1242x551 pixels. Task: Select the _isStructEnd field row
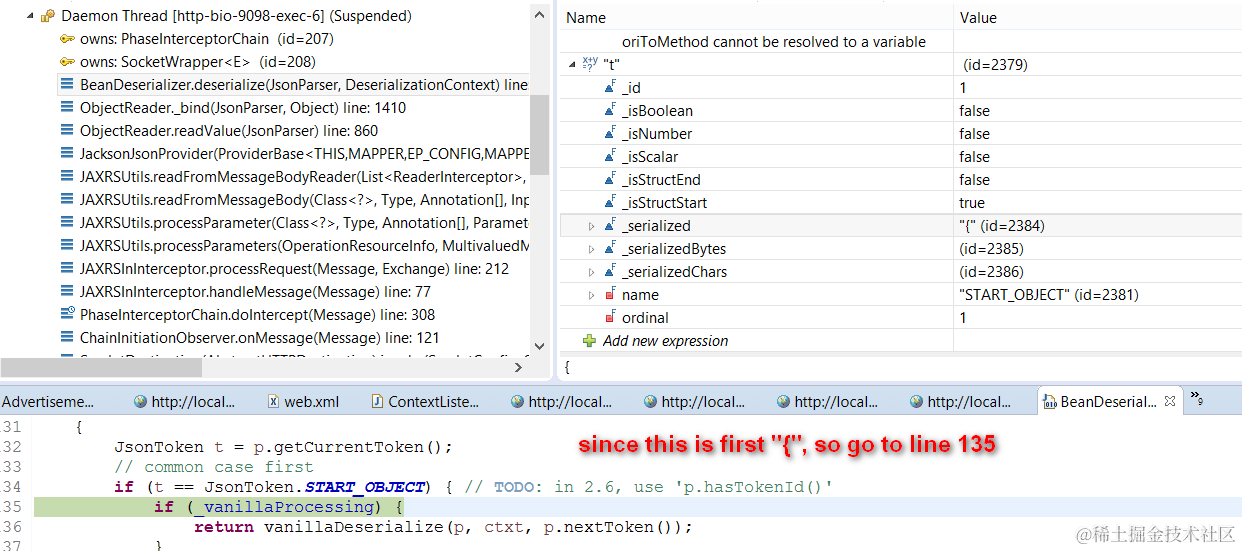coord(900,180)
